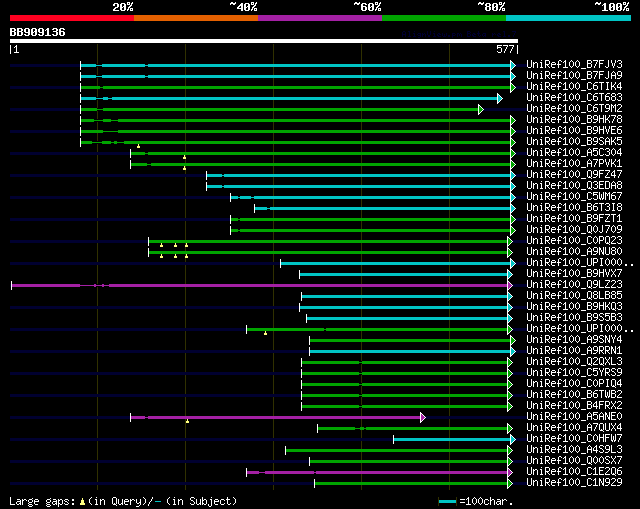640x509 pixels.
Task: Select the '~60%' identity scale label
Action: (x=367, y=7)
